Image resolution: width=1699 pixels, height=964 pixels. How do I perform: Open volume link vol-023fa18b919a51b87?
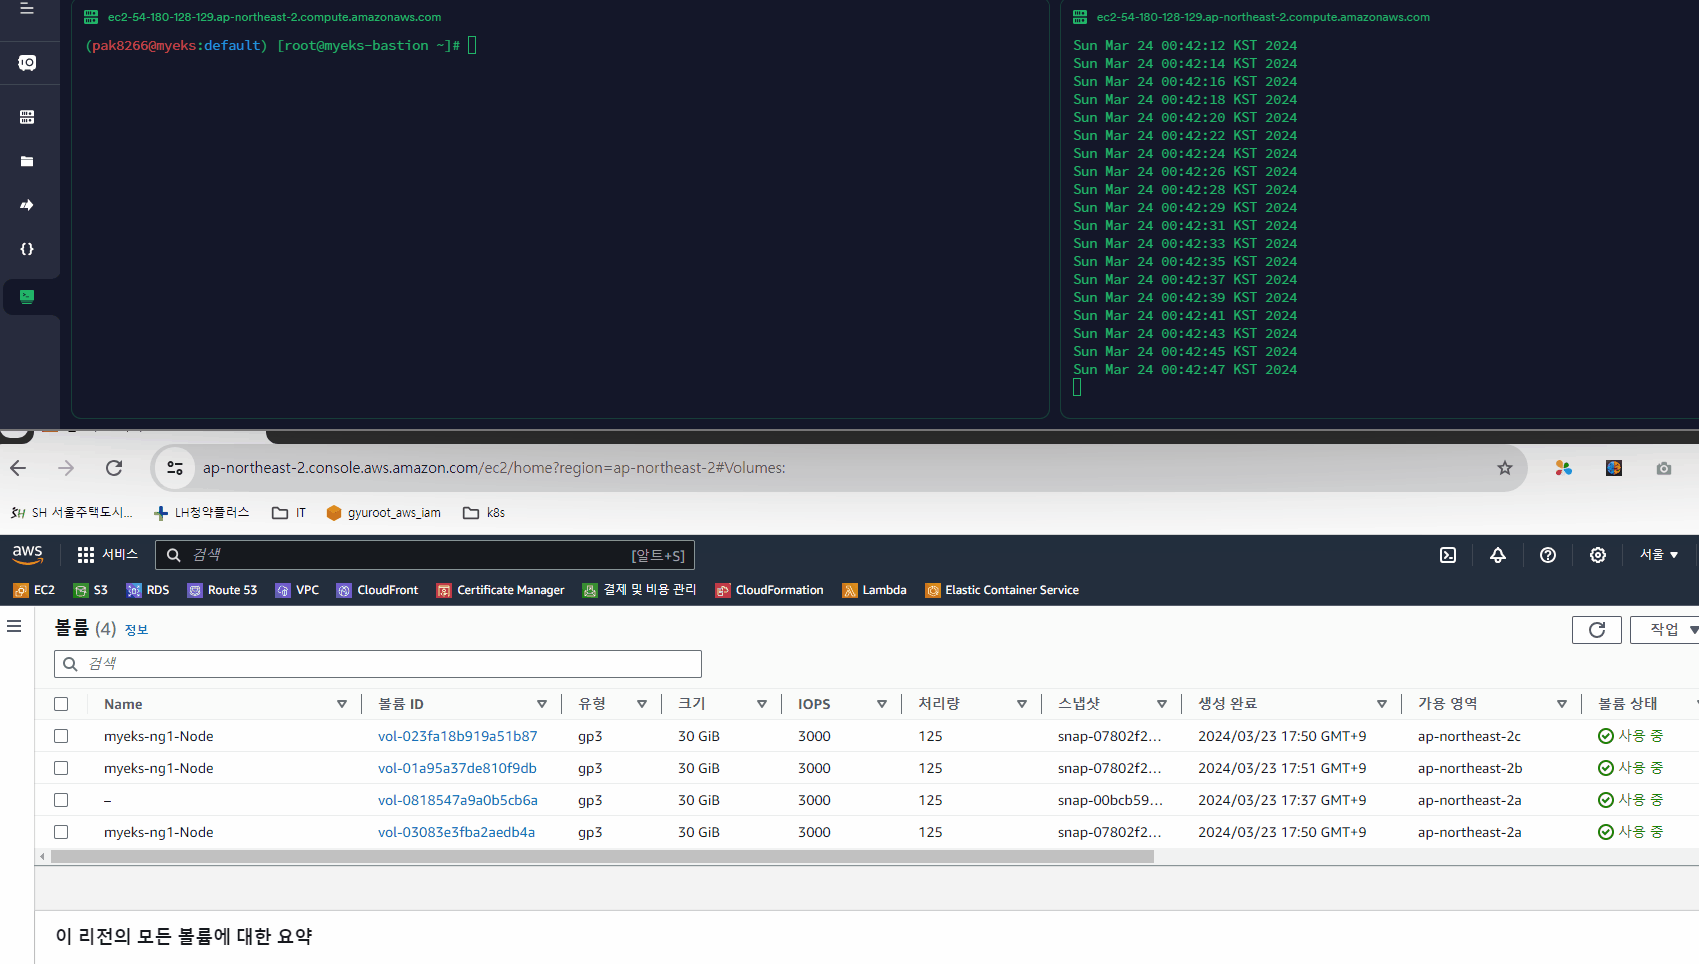pos(458,736)
